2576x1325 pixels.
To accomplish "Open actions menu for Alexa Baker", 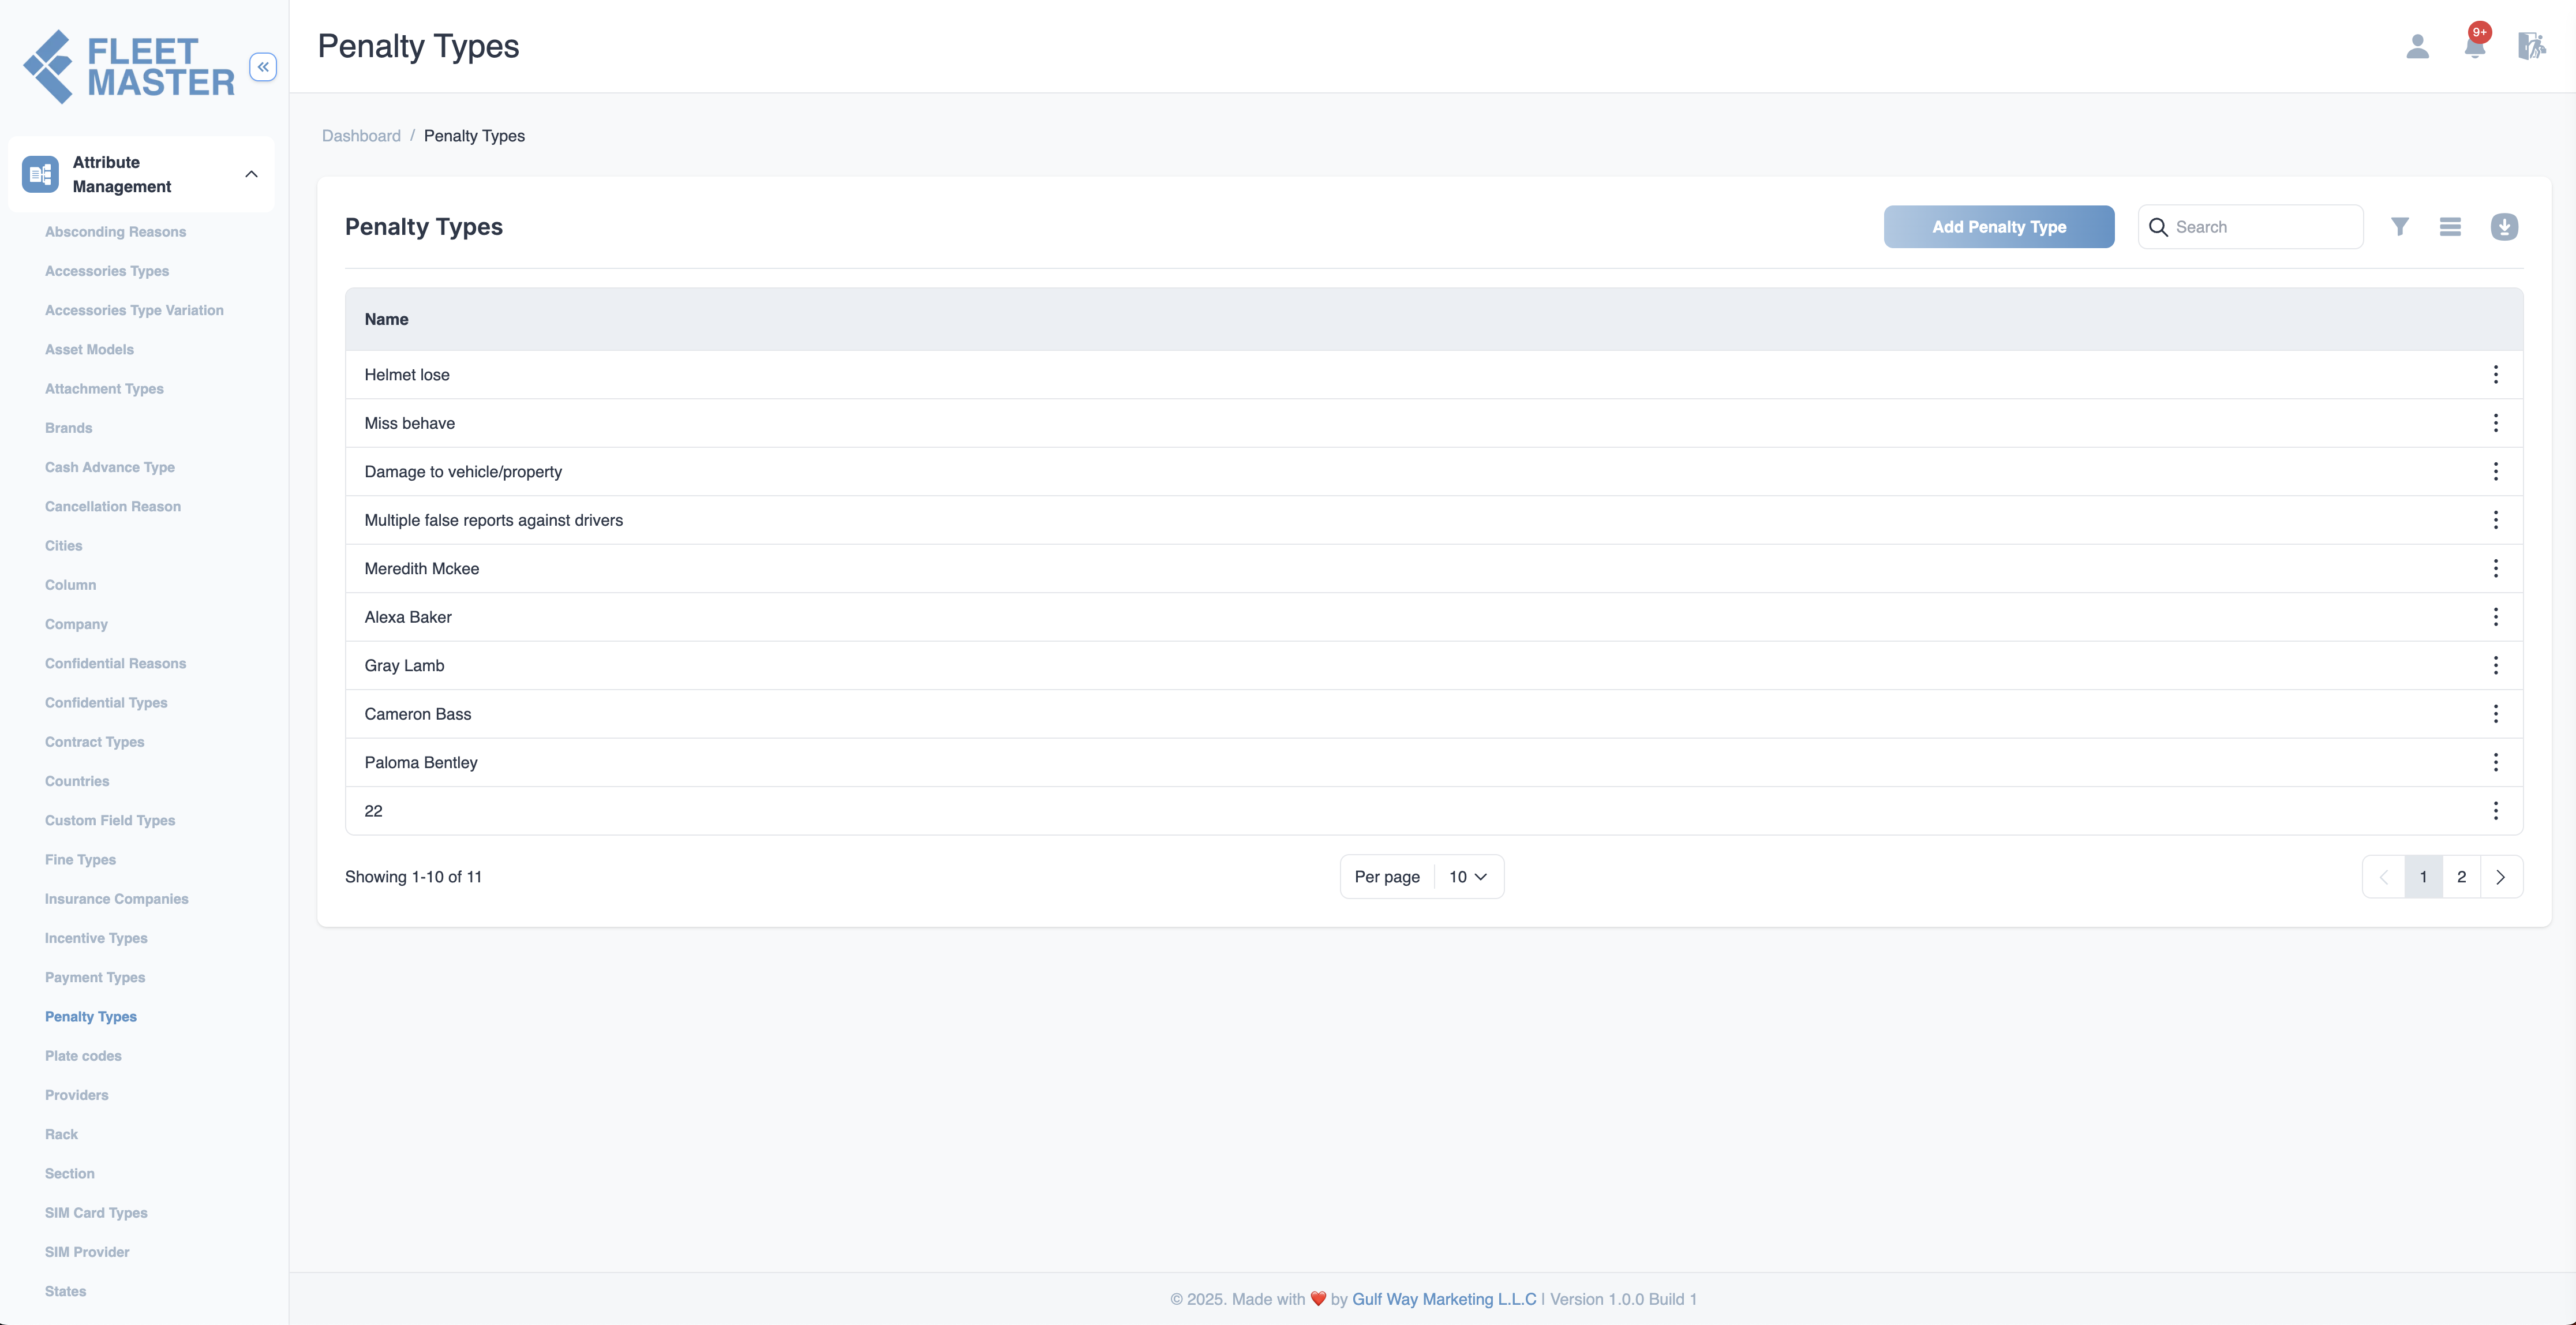I will [x=2495, y=617].
